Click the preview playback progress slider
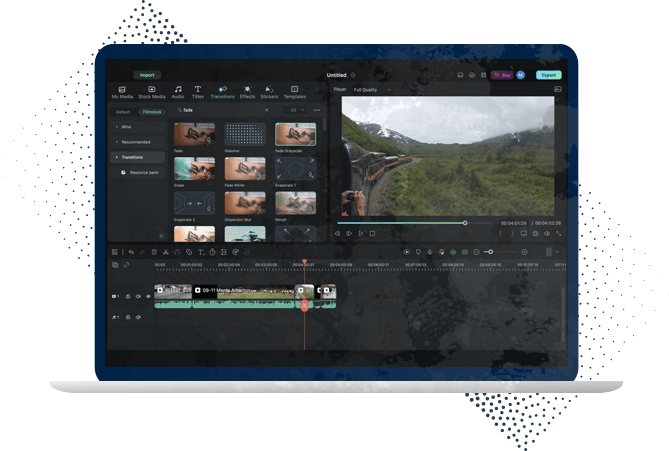 coord(420,223)
